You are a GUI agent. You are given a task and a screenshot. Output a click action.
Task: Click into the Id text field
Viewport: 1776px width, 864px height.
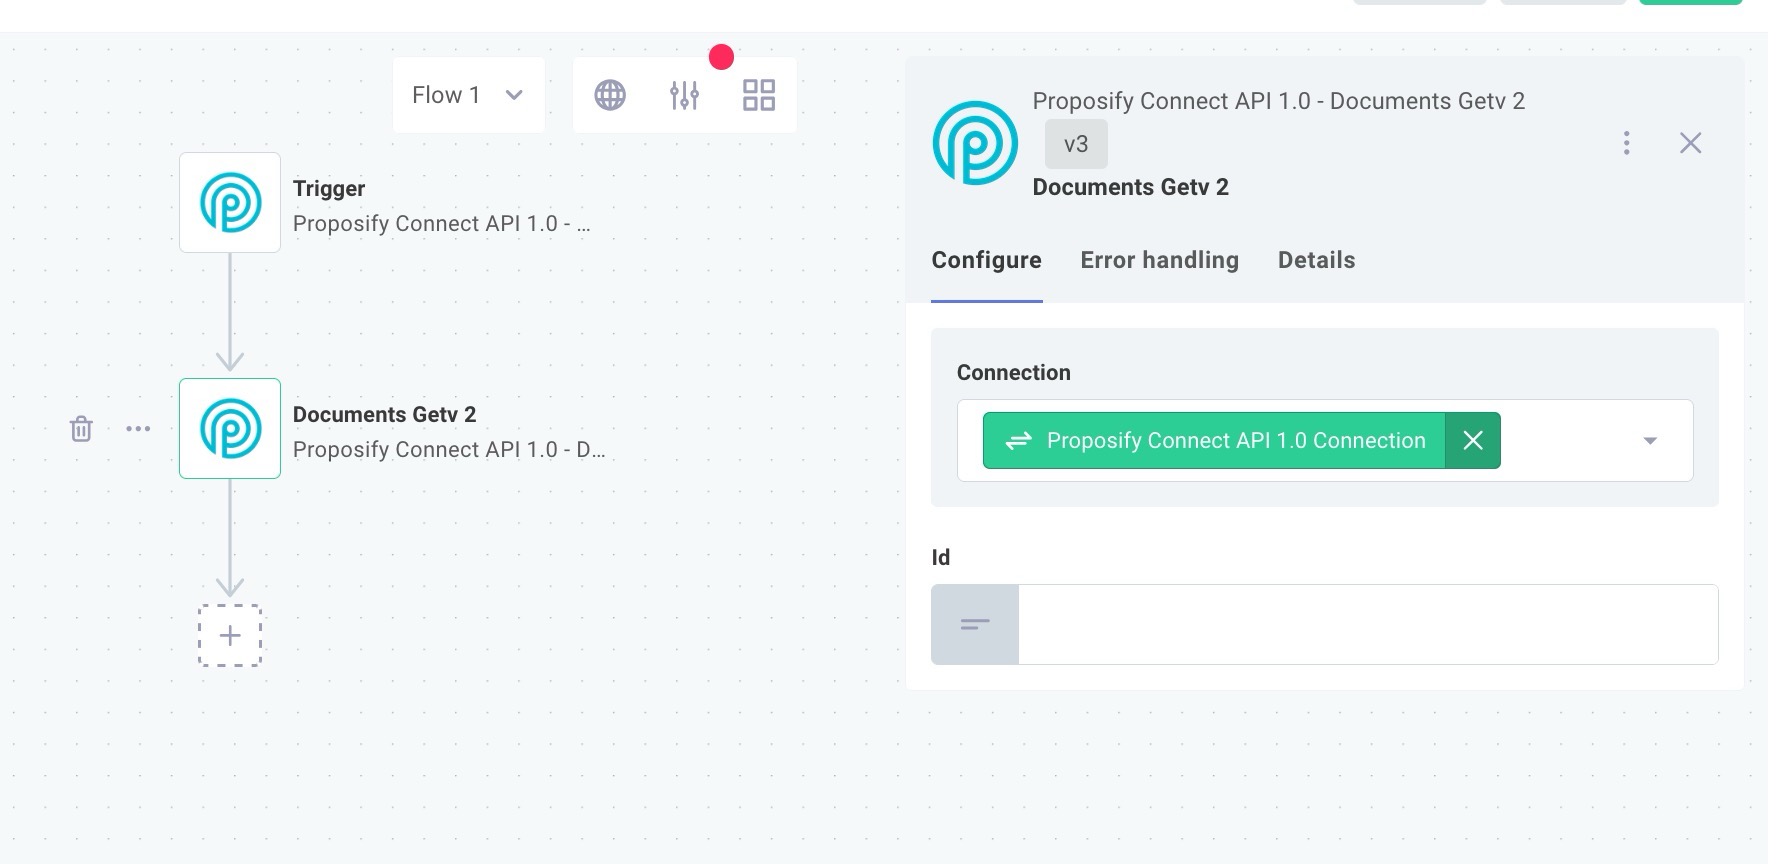point(1368,624)
